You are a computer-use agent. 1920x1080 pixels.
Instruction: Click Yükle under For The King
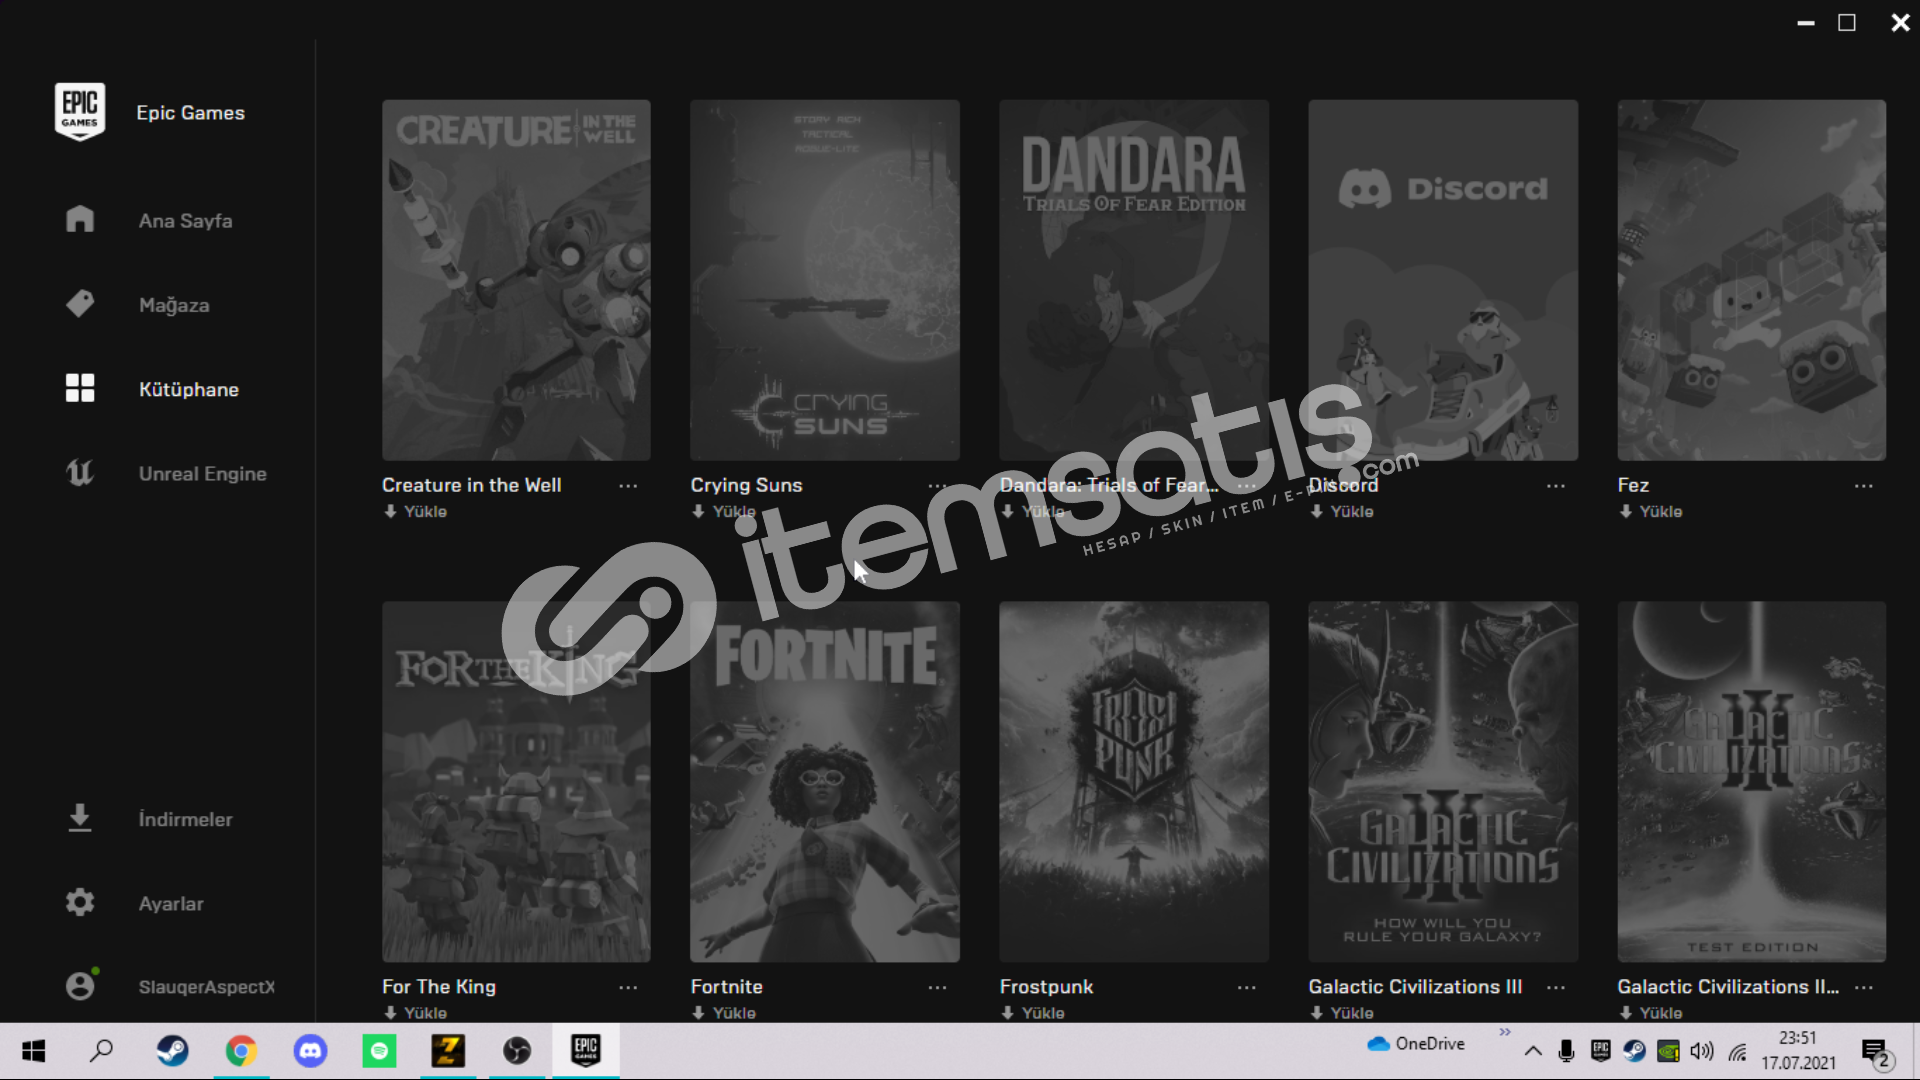coord(416,1013)
